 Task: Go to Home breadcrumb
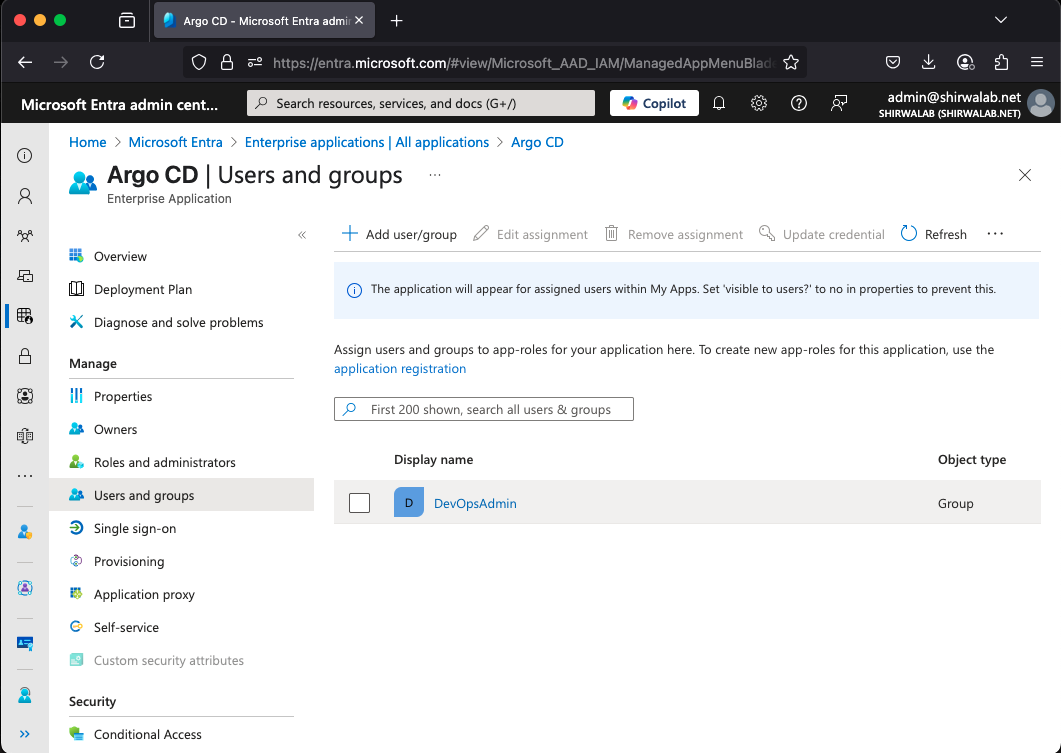click(87, 142)
